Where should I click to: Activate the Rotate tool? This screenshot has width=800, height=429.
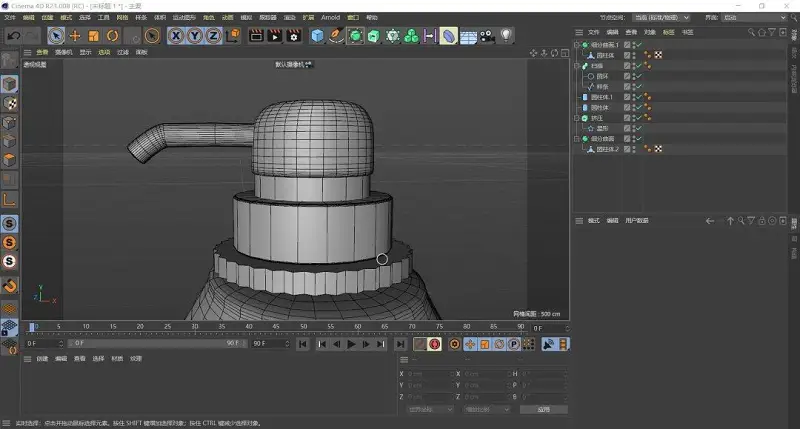tap(112, 36)
